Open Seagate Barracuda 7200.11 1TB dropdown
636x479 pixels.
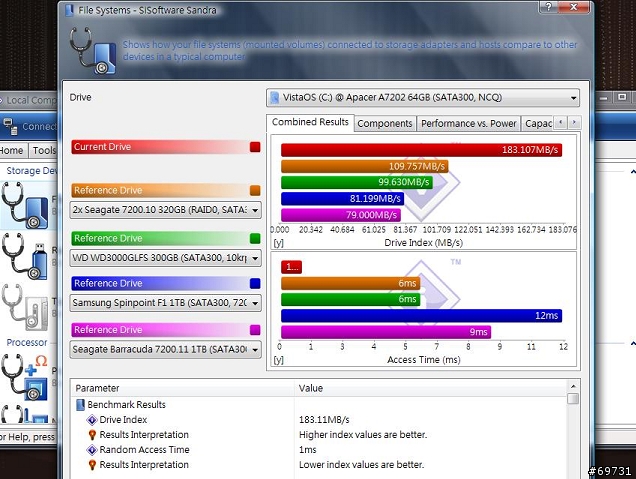pyautogui.click(x=165, y=350)
